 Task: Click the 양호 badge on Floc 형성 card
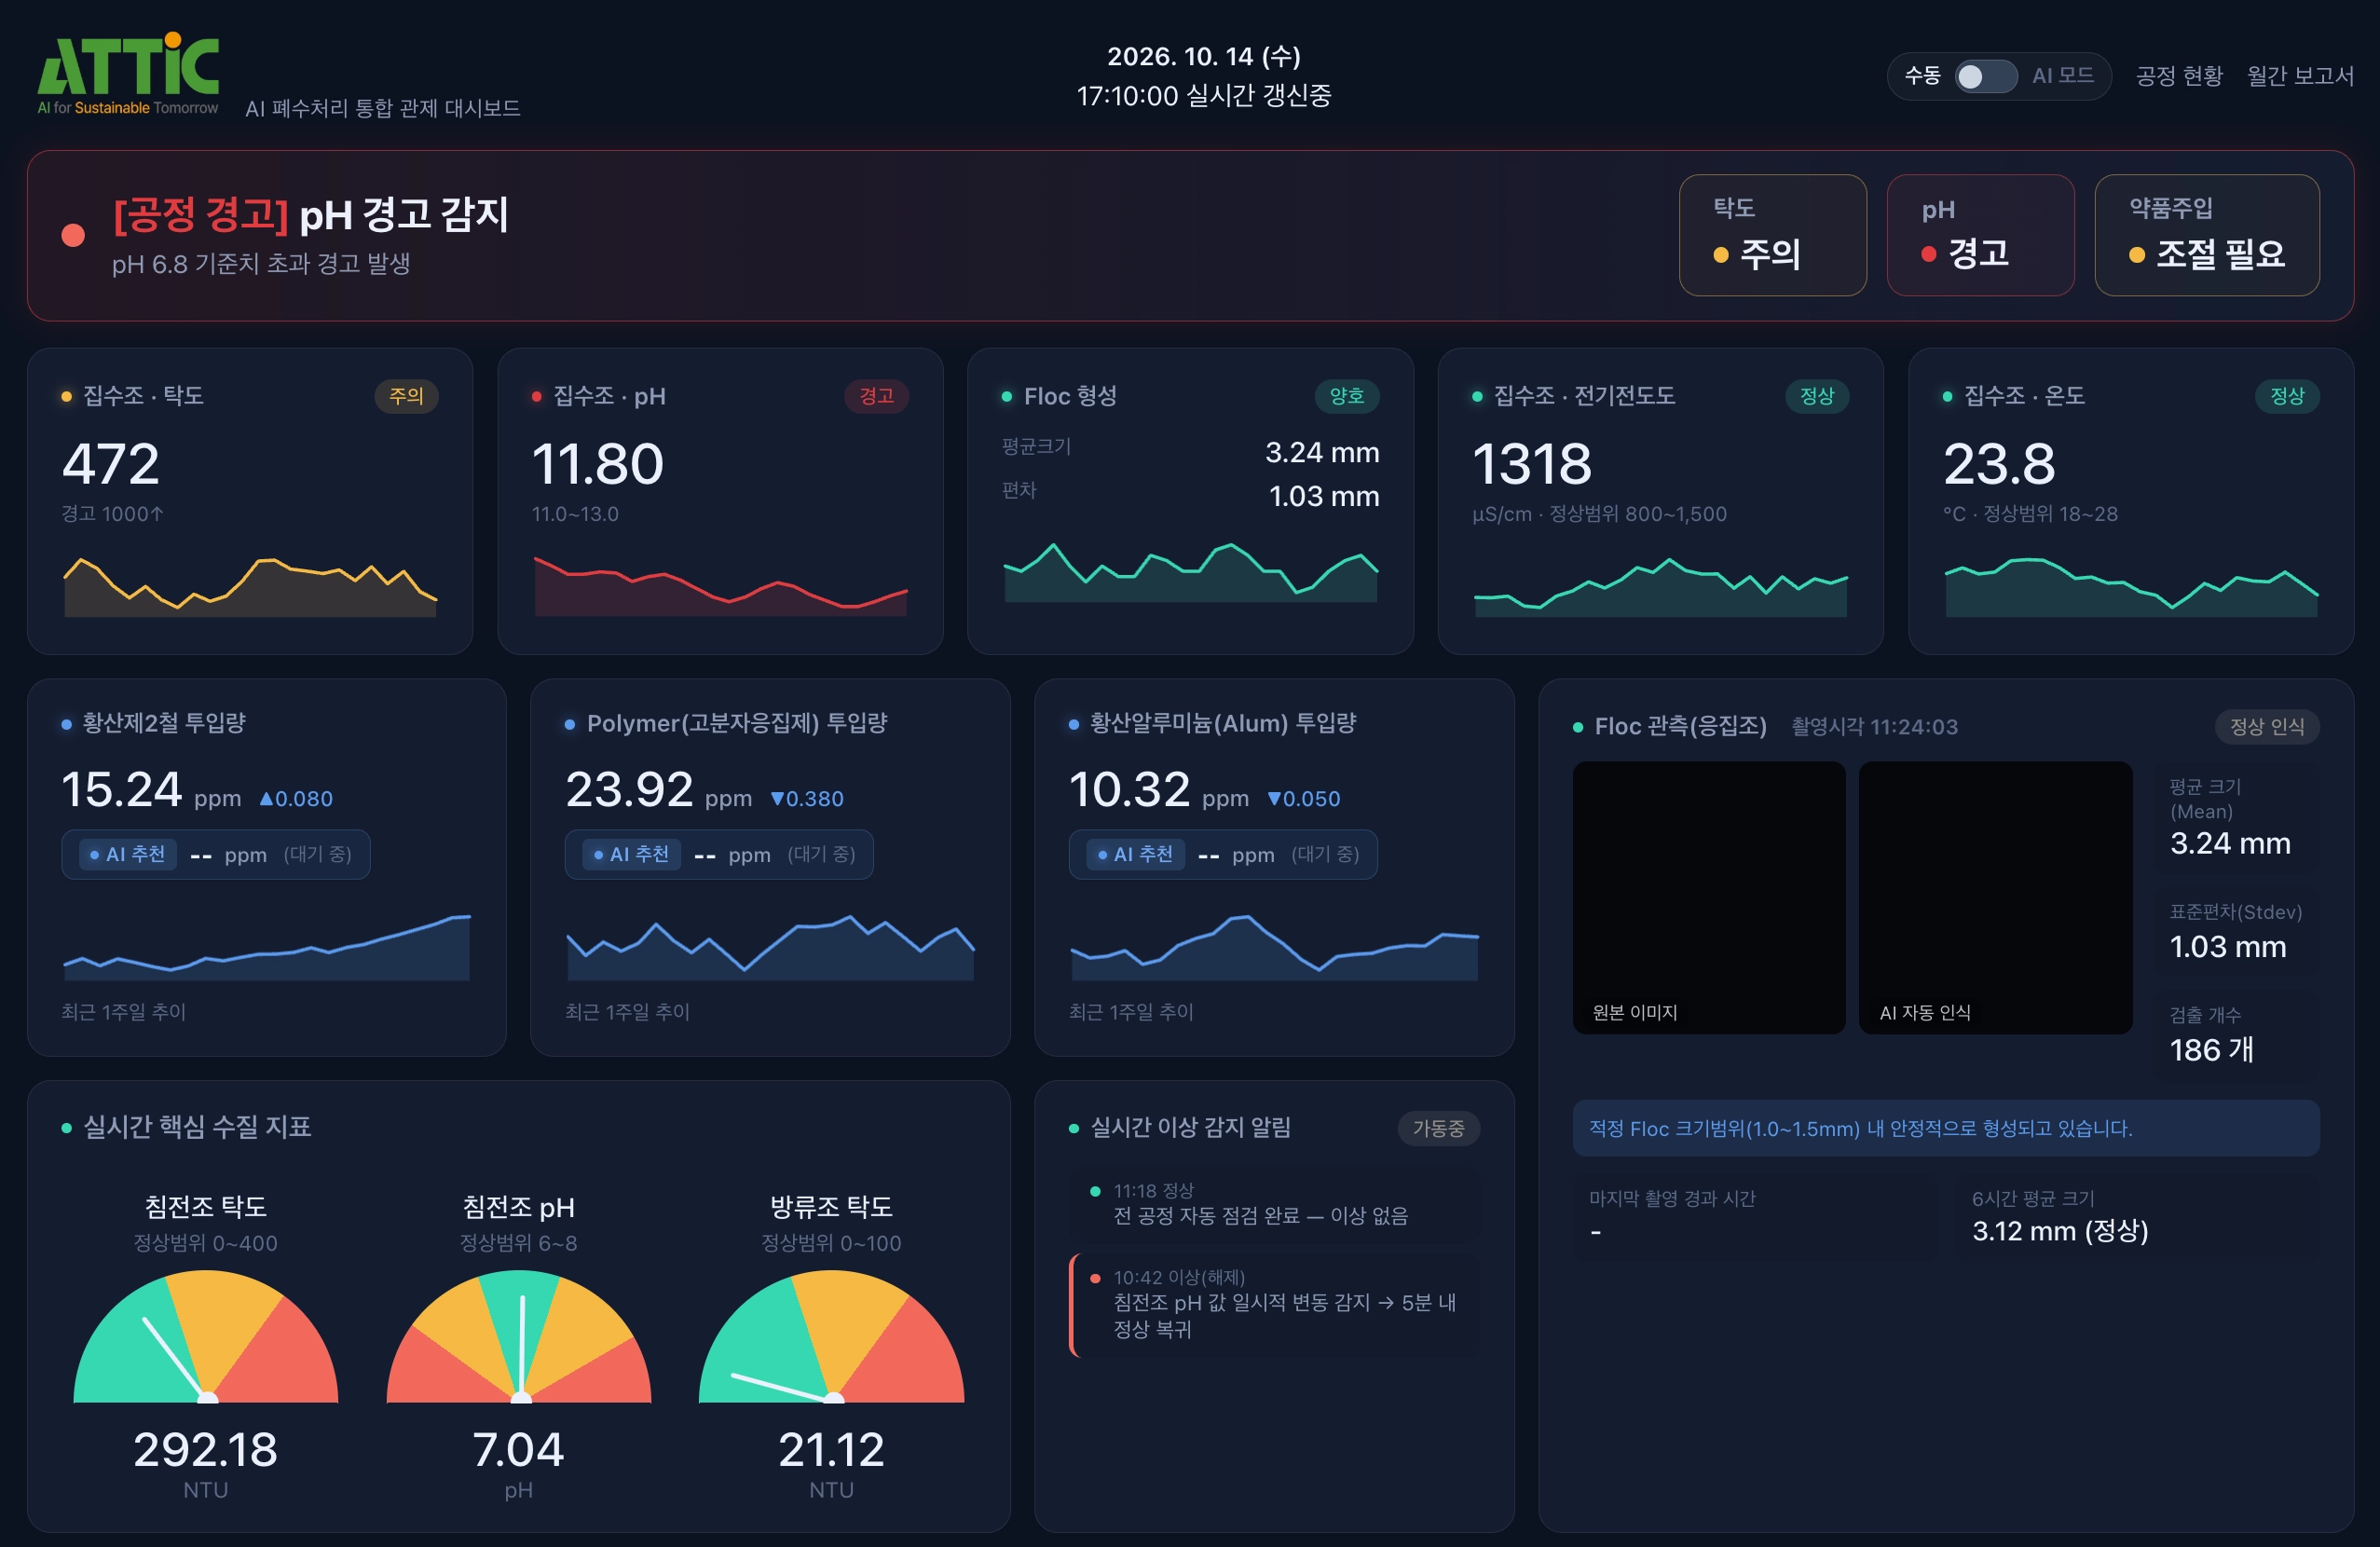1346,396
